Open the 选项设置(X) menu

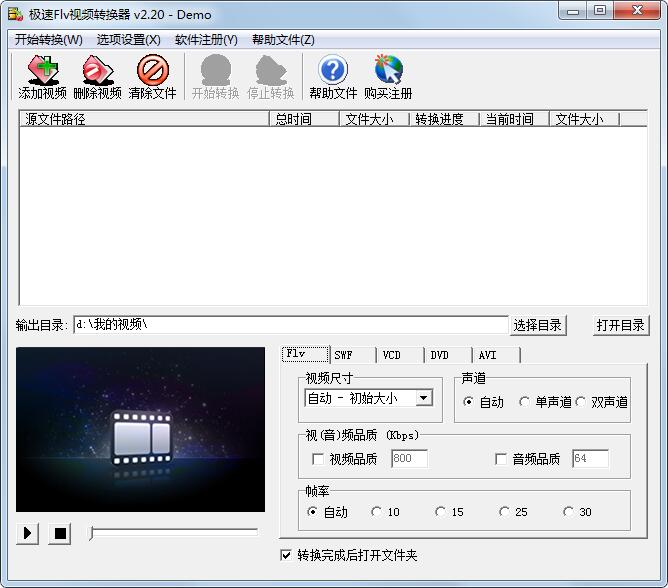click(x=129, y=40)
